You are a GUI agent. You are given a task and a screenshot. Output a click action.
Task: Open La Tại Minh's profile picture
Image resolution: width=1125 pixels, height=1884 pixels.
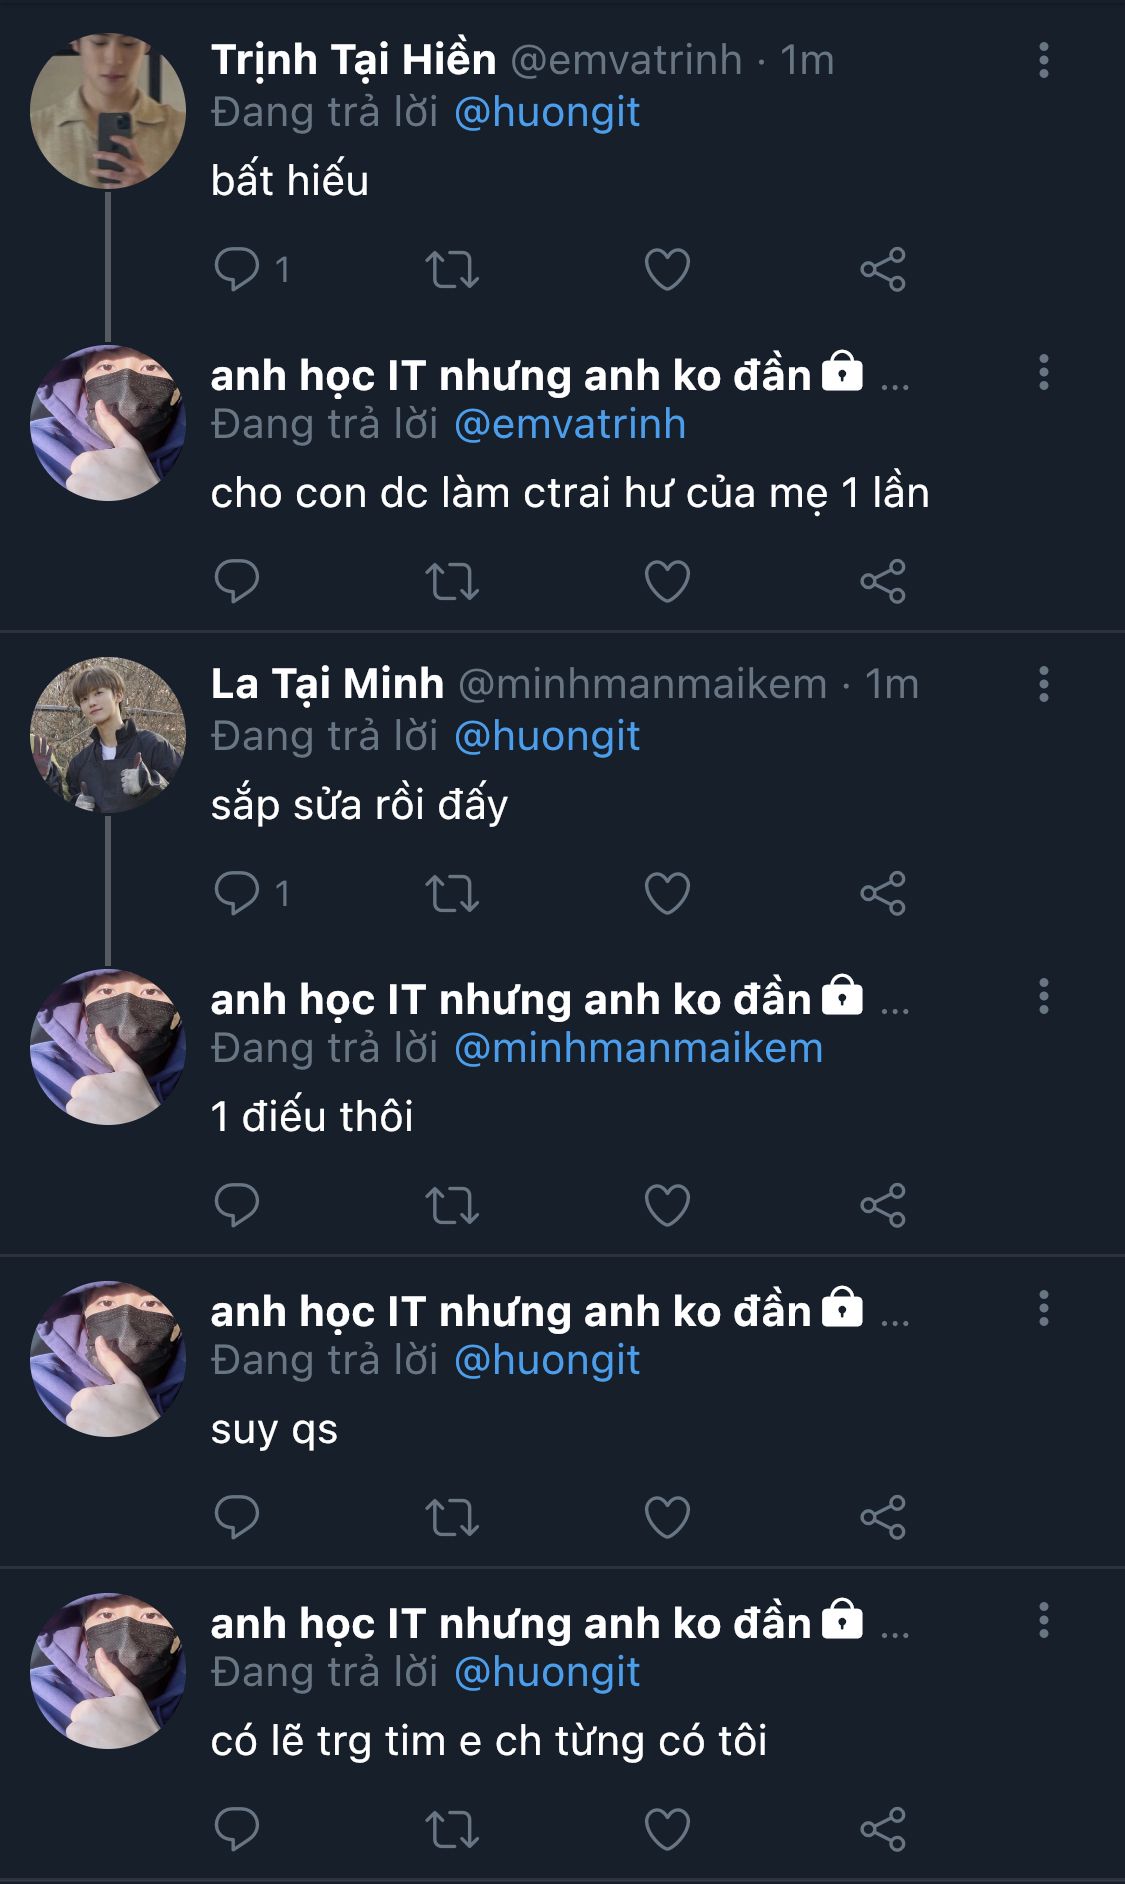[108, 735]
